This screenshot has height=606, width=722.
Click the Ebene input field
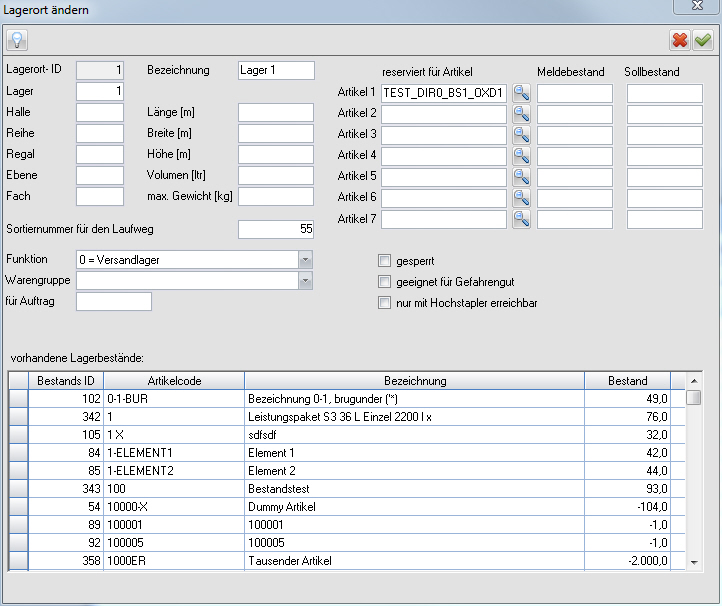coord(100,175)
